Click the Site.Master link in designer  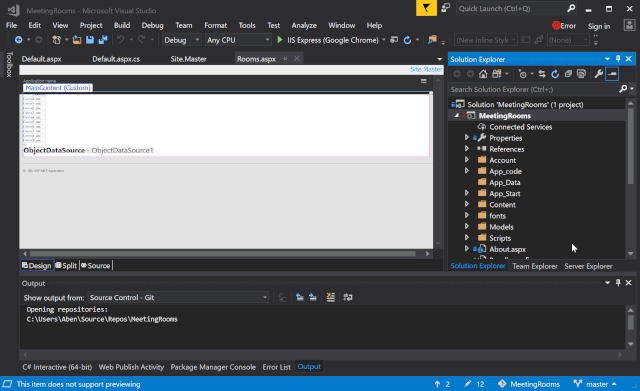point(426,69)
